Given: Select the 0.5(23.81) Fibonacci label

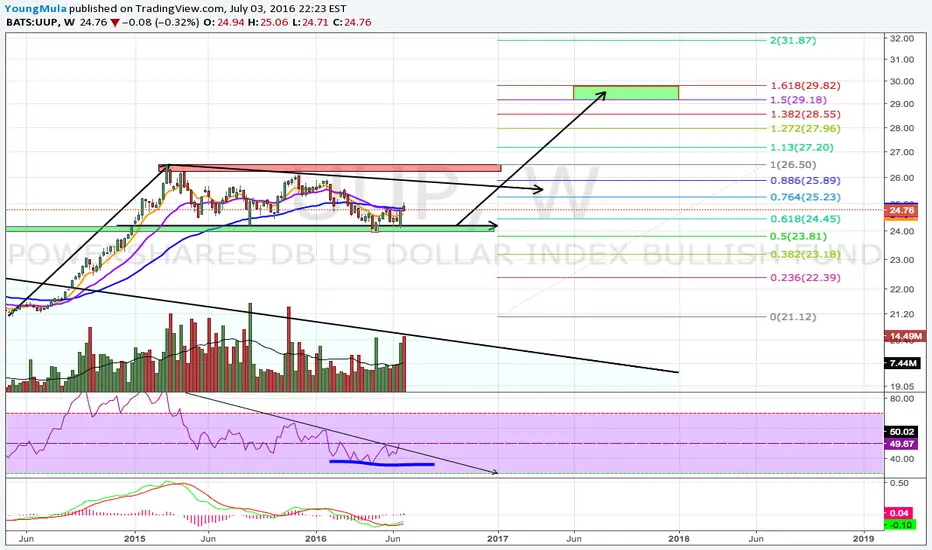Looking at the screenshot, I should (799, 236).
